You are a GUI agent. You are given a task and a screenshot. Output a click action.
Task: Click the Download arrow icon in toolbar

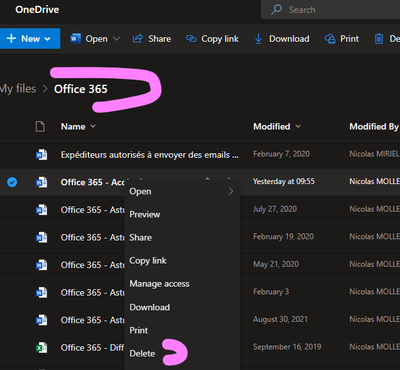click(x=258, y=39)
